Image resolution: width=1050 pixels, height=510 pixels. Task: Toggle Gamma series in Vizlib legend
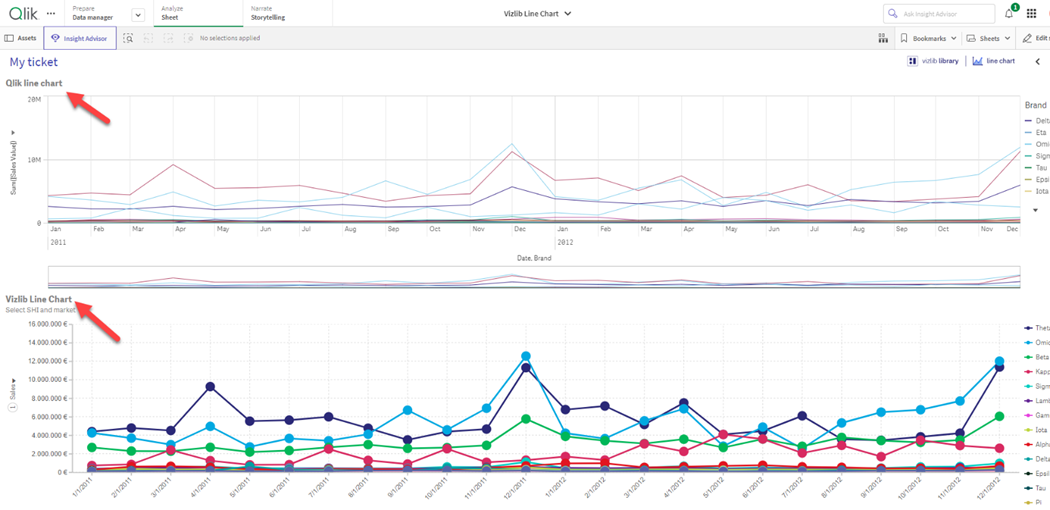click(x=1037, y=415)
